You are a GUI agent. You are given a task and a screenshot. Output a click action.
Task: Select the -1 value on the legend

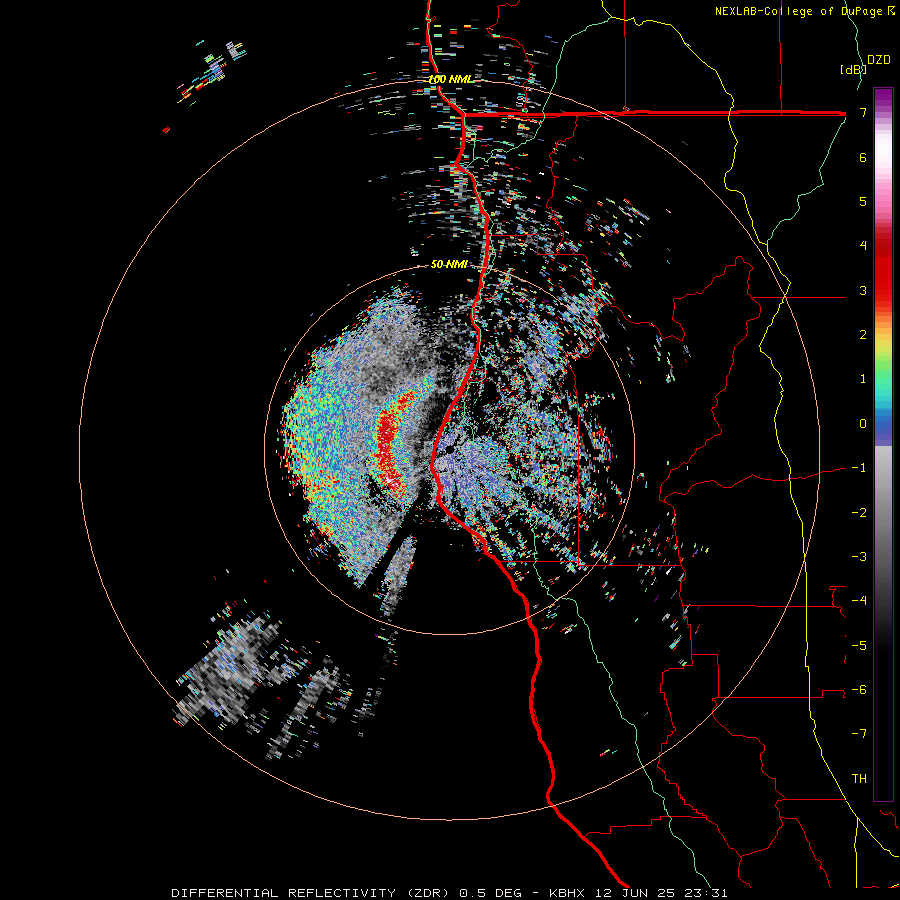point(859,468)
